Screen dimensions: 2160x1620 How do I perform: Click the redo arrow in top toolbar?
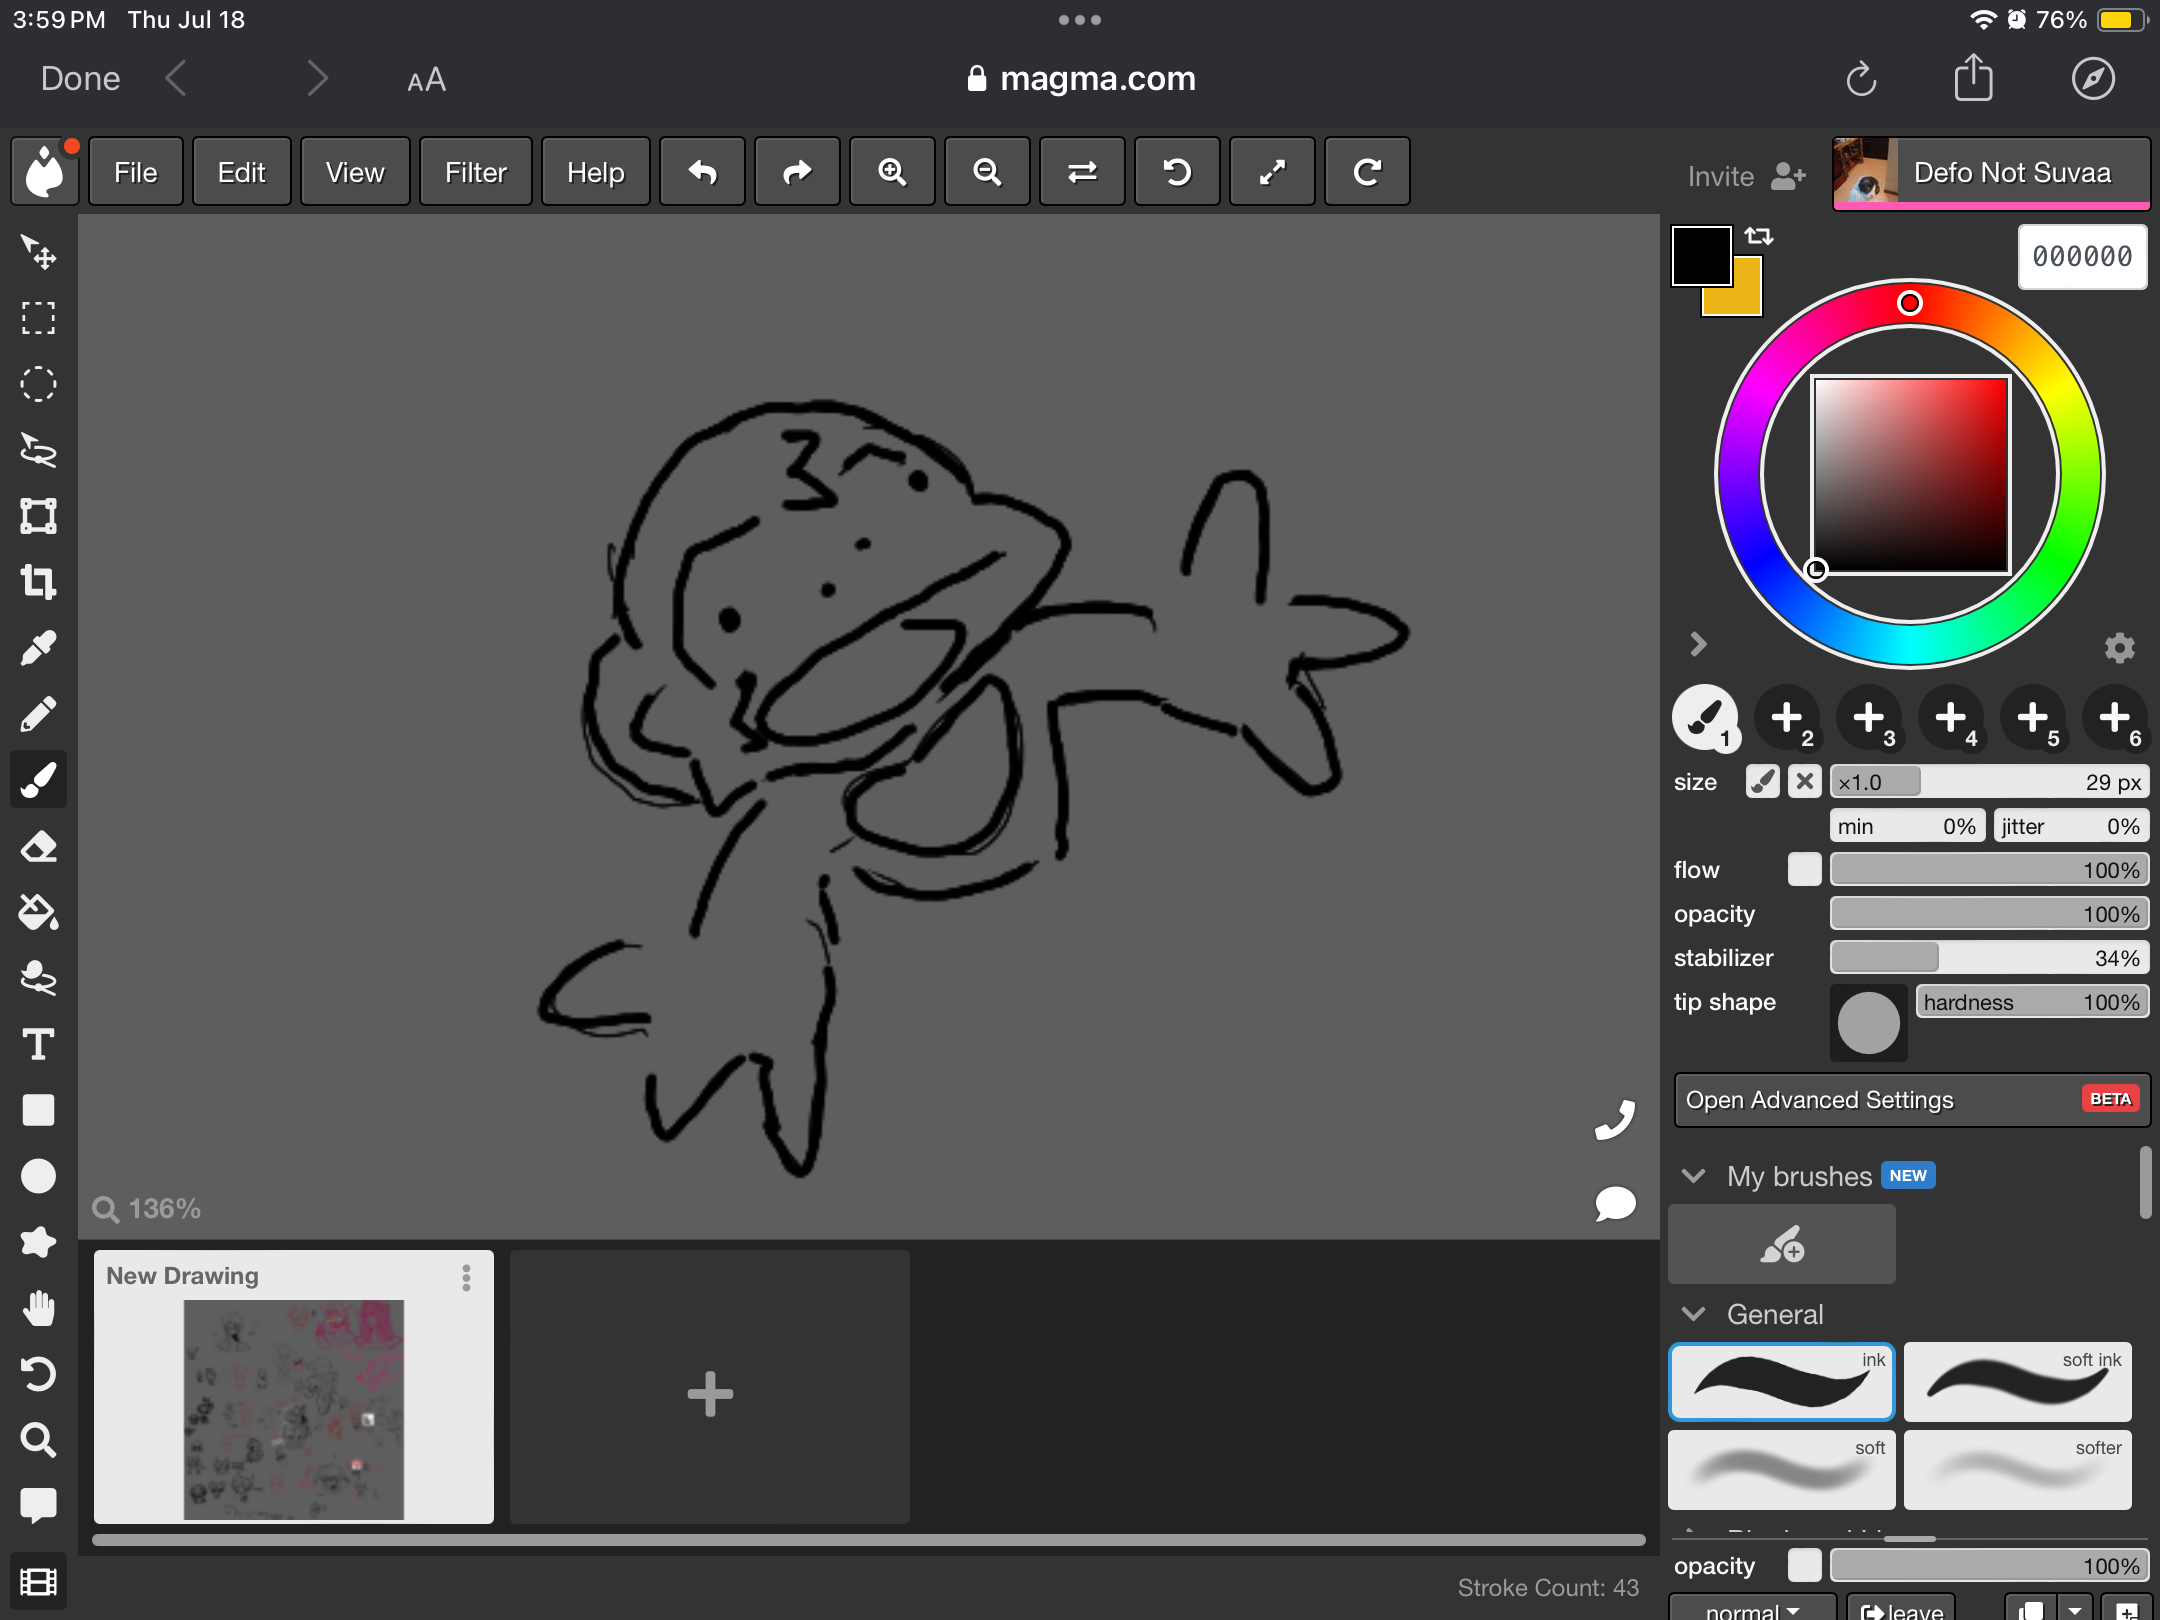[797, 172]
